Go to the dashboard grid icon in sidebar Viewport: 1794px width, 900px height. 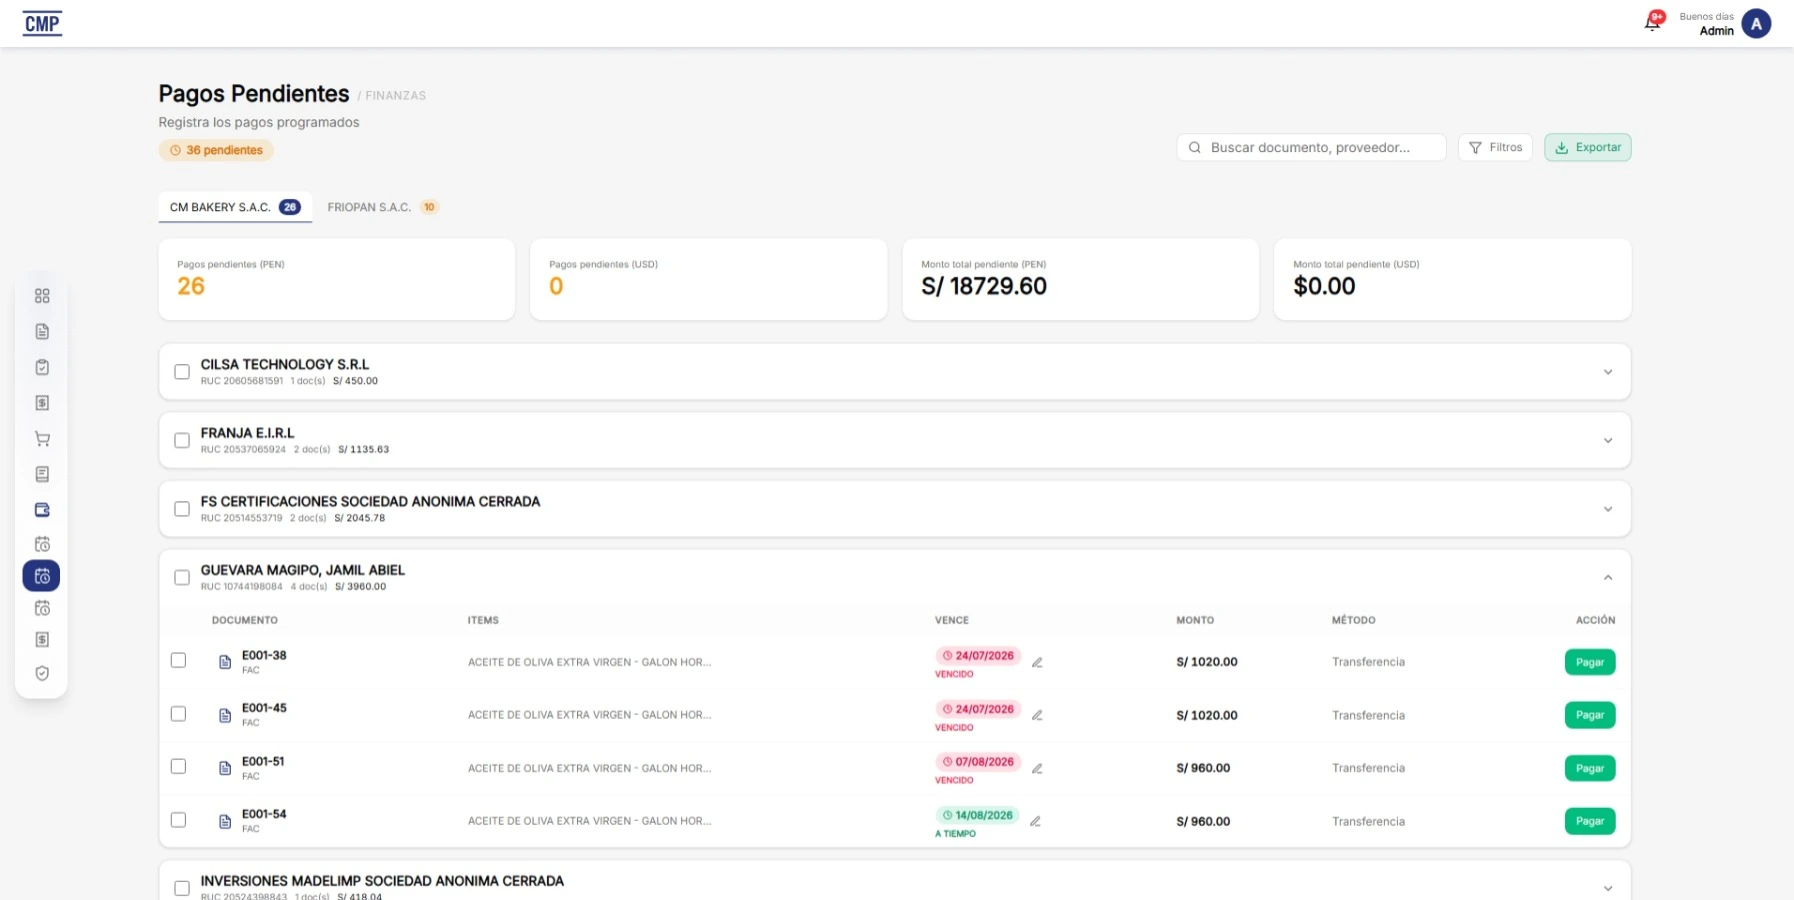42,296
